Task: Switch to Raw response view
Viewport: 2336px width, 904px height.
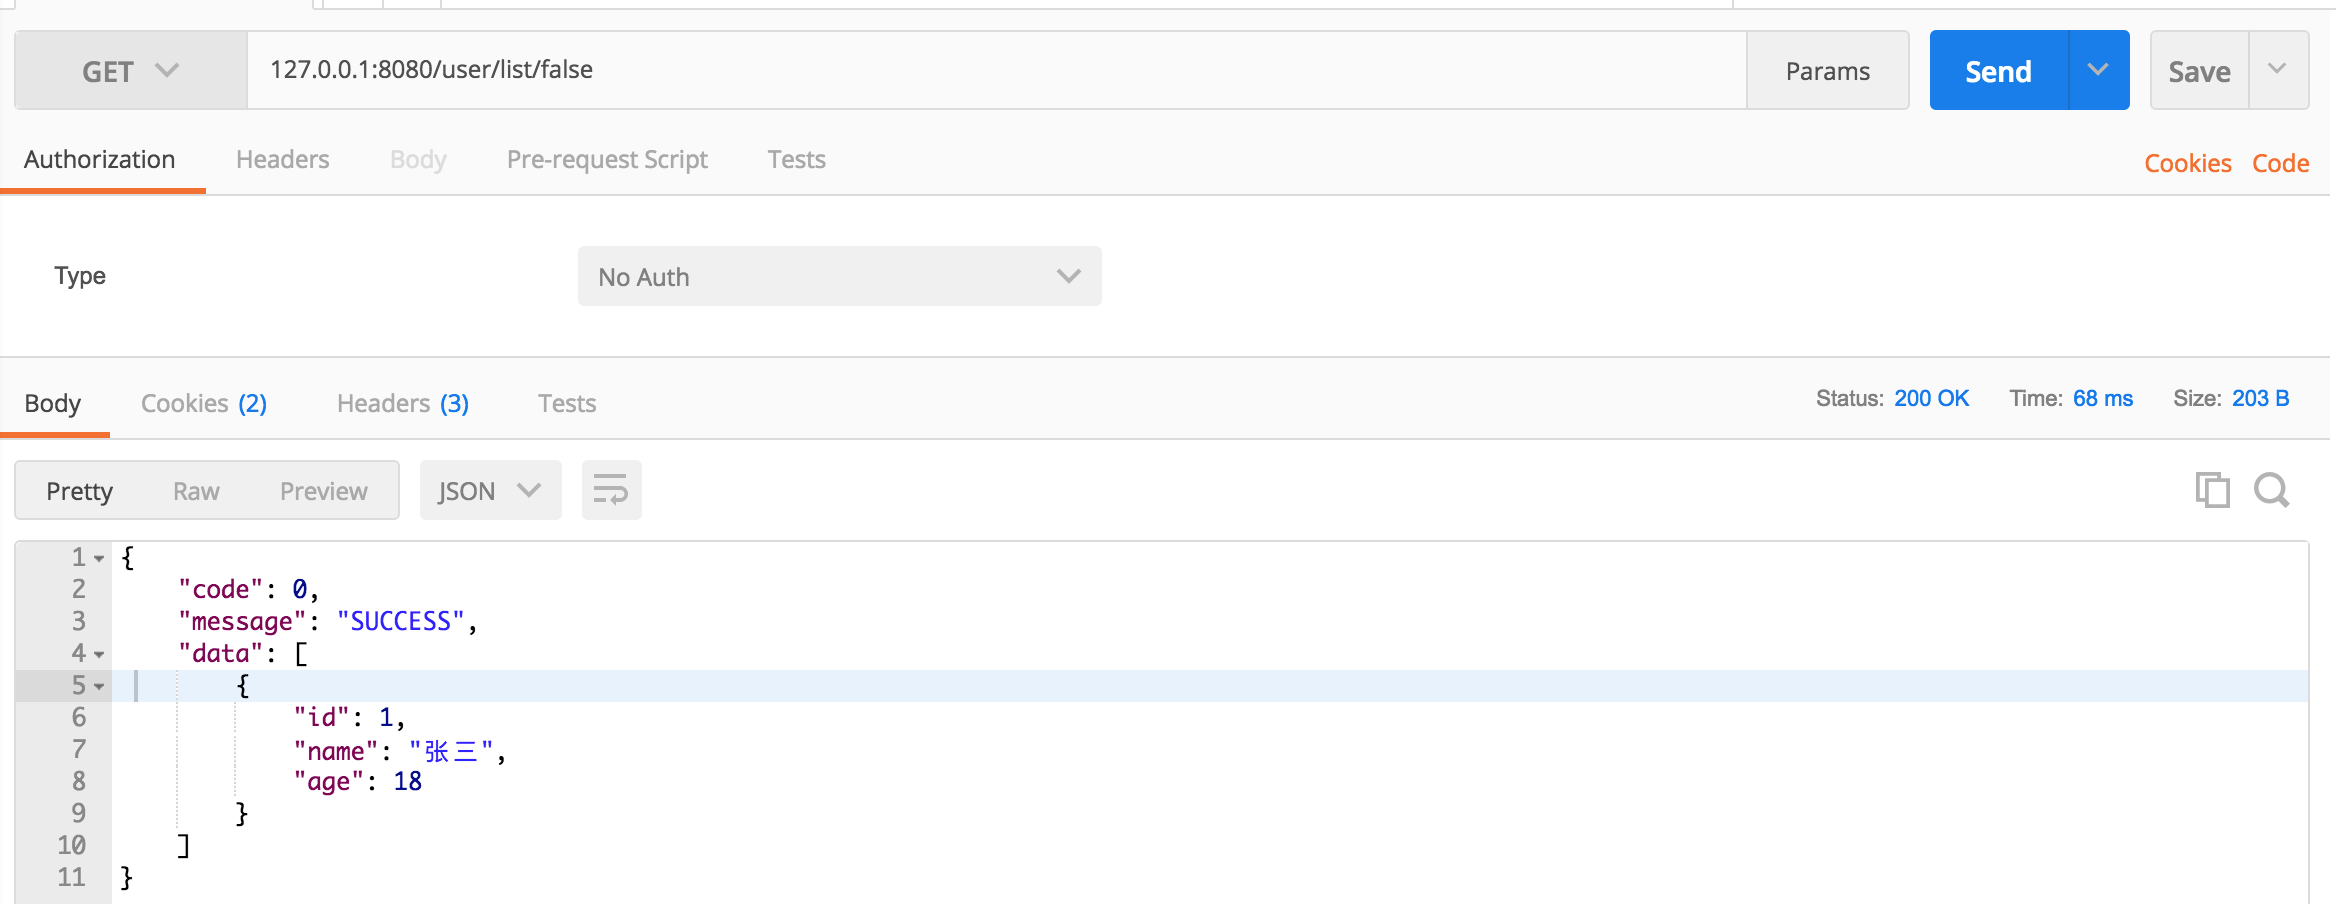Action: [196, 491]
